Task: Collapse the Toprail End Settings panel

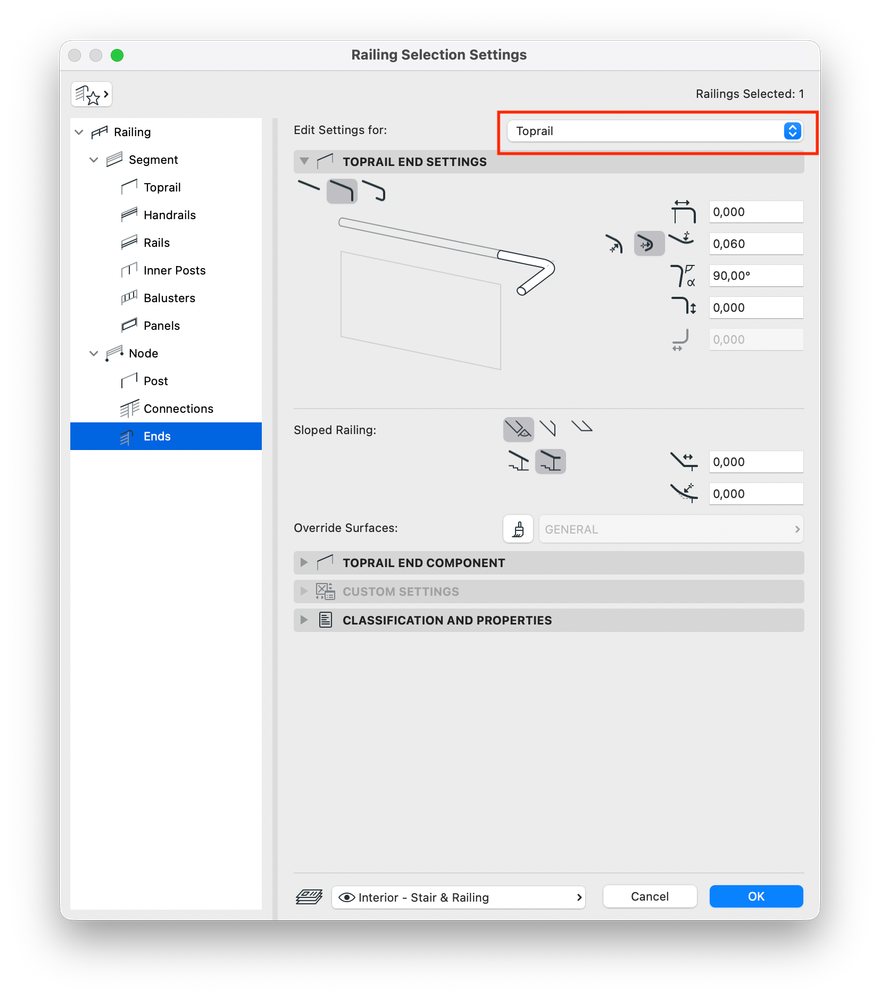Action: (304, 161)
